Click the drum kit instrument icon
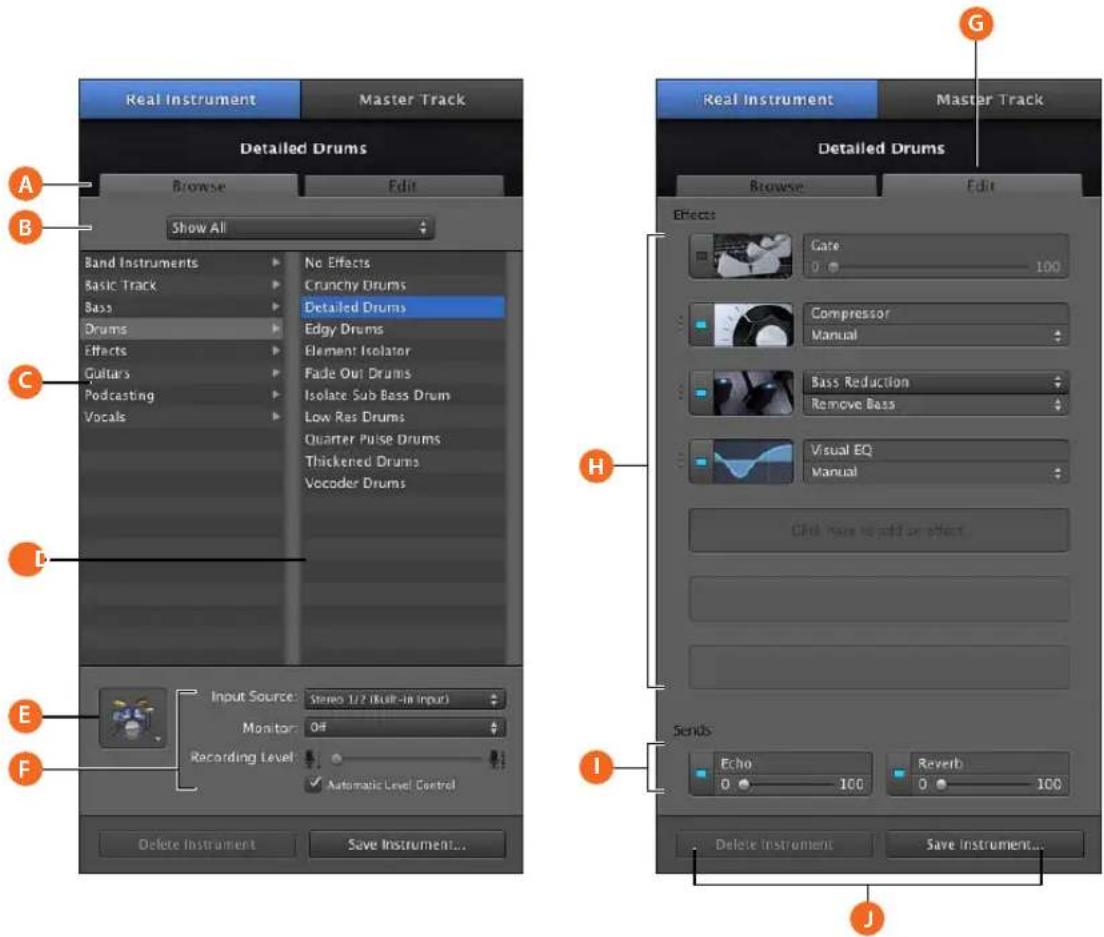Screen dimensions: 1104x937 tap(132, 718)
